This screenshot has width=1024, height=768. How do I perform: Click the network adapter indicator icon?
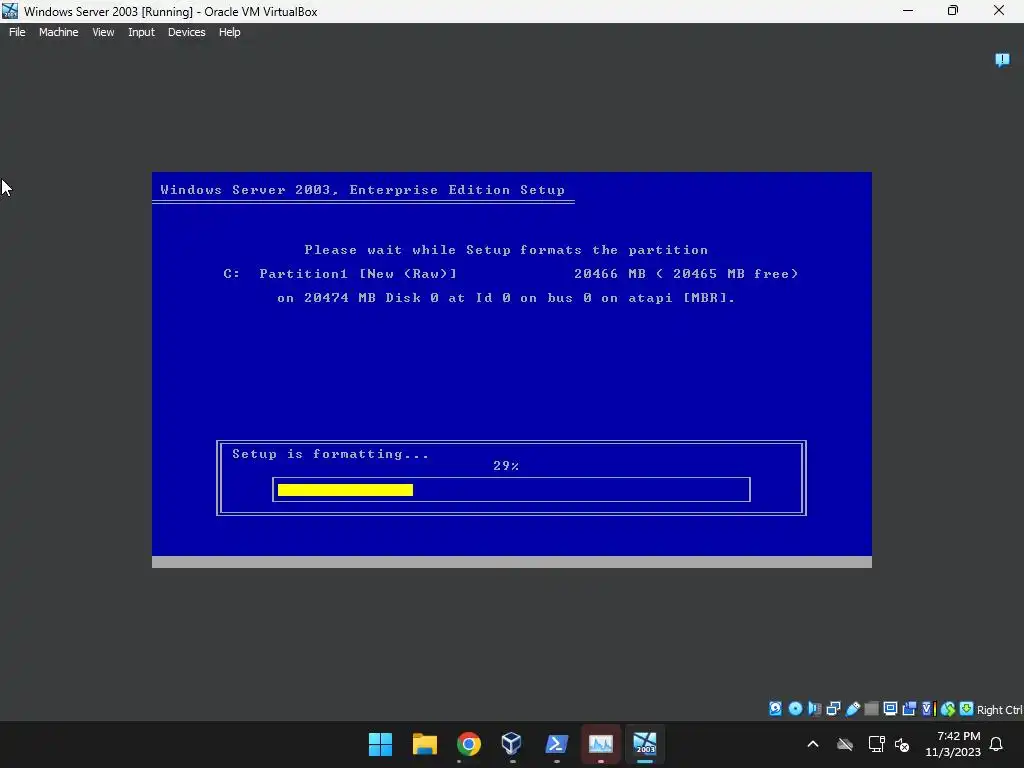(833, 709)
